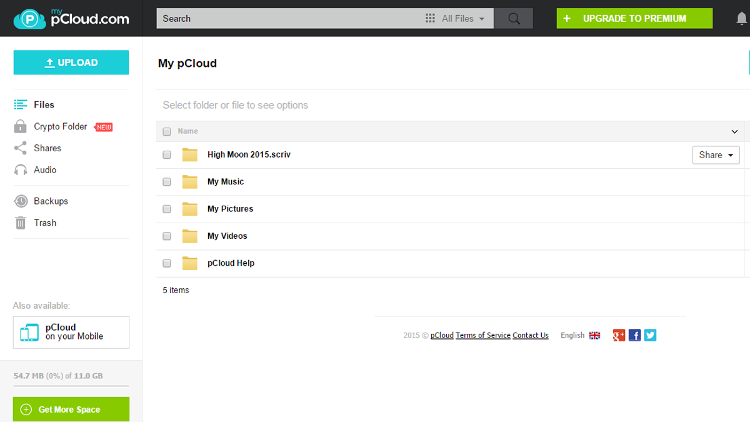Go to Audio in sidebar
Image resolution: width=750 pixels, height=422 pixels.
[x=45, y=170]
